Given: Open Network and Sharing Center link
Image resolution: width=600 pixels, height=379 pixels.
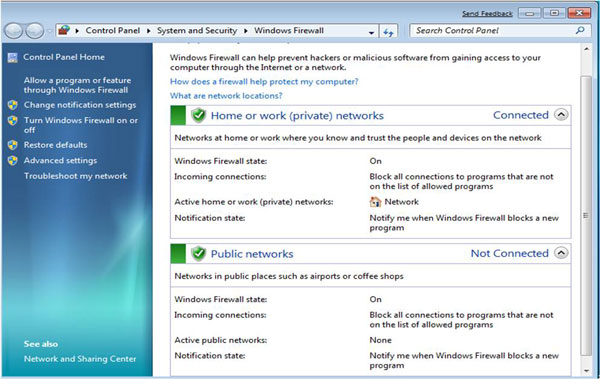Looking at the screenshot, I should pyautogui.click(x=80, y=359).
